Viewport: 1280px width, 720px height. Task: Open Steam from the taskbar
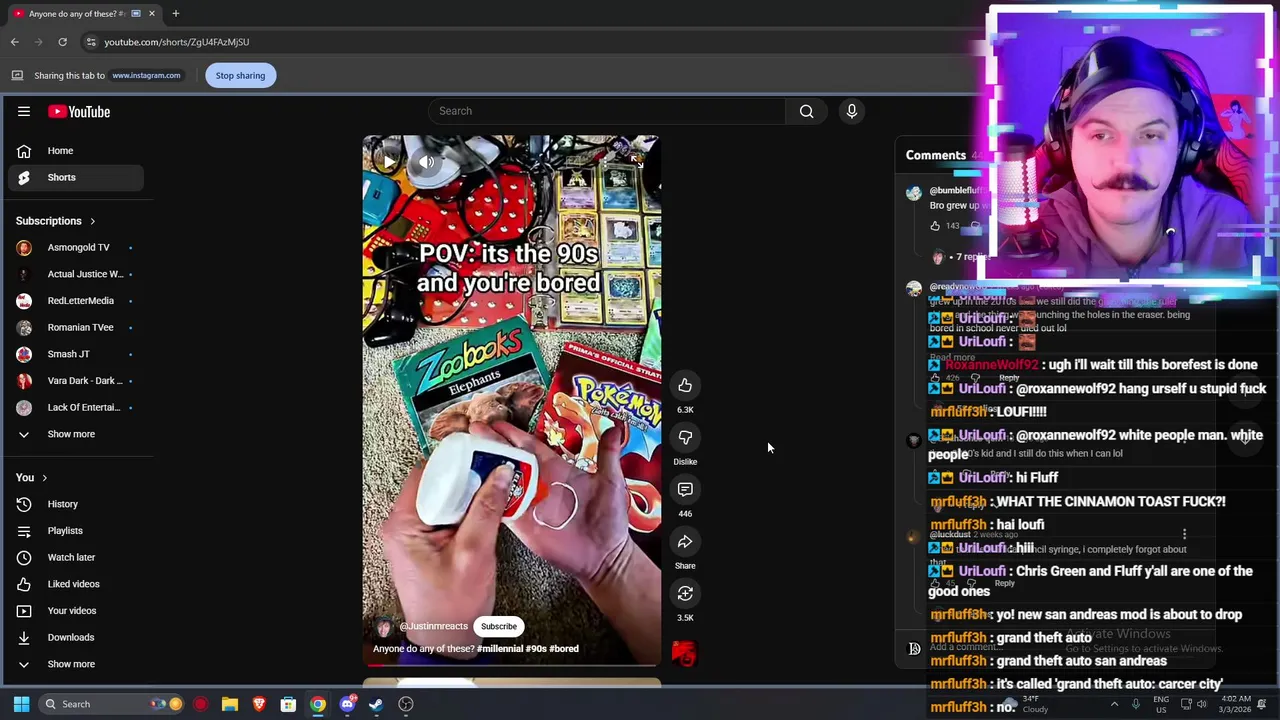coord(376,704)
